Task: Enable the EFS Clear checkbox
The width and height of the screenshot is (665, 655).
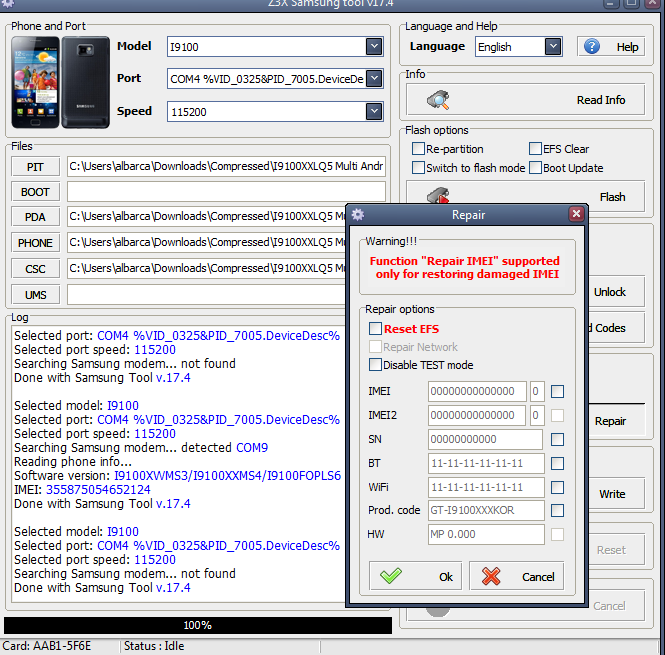Action: (x=535, y=148)
